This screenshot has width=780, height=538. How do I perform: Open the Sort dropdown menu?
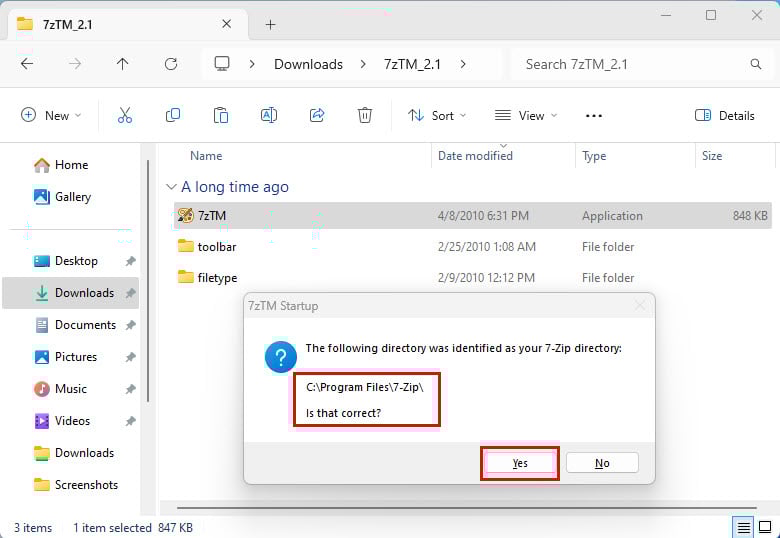pyautogui.click(x=437, y=116)
